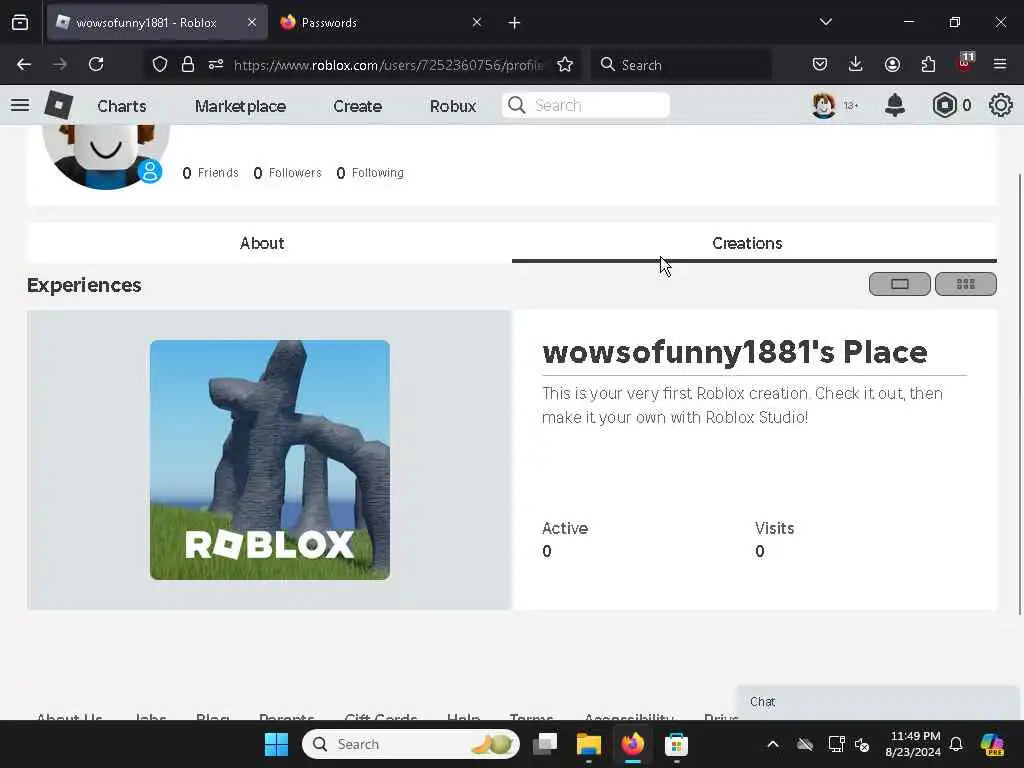Open Microsoft Store from taskbar

[x=676, y=744]
